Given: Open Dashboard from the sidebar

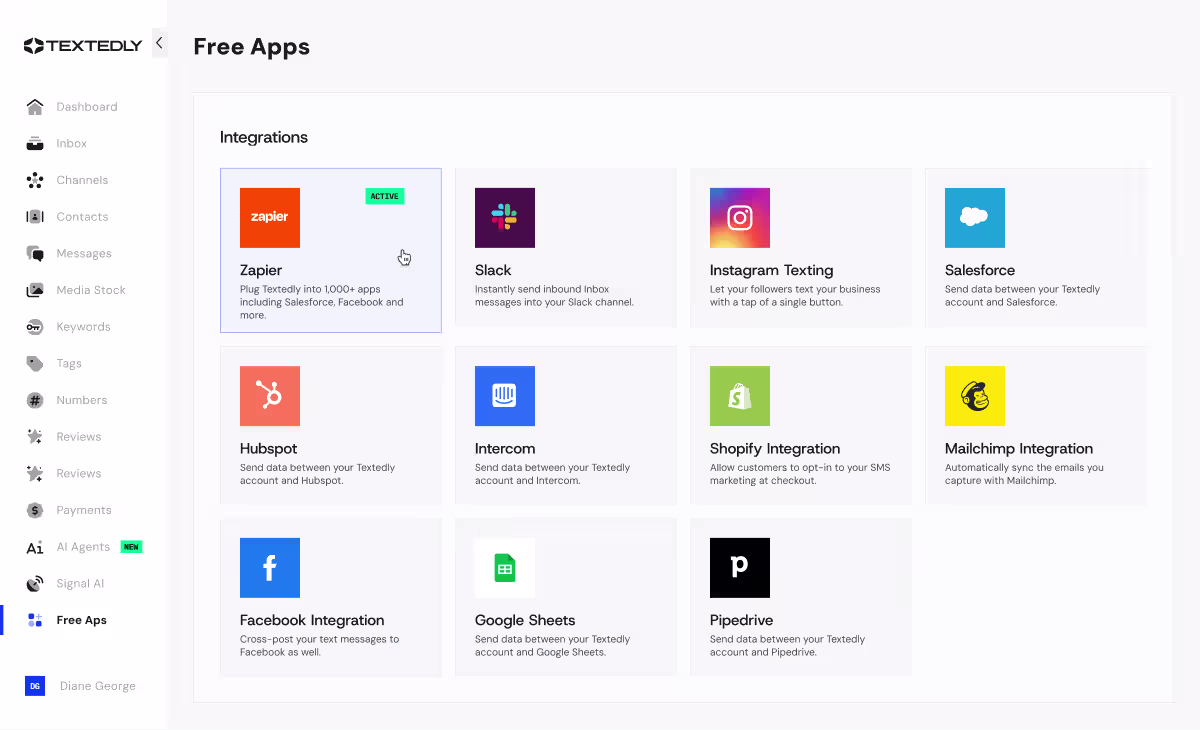Looking at the screenshot, I should [x=87, y=107].
